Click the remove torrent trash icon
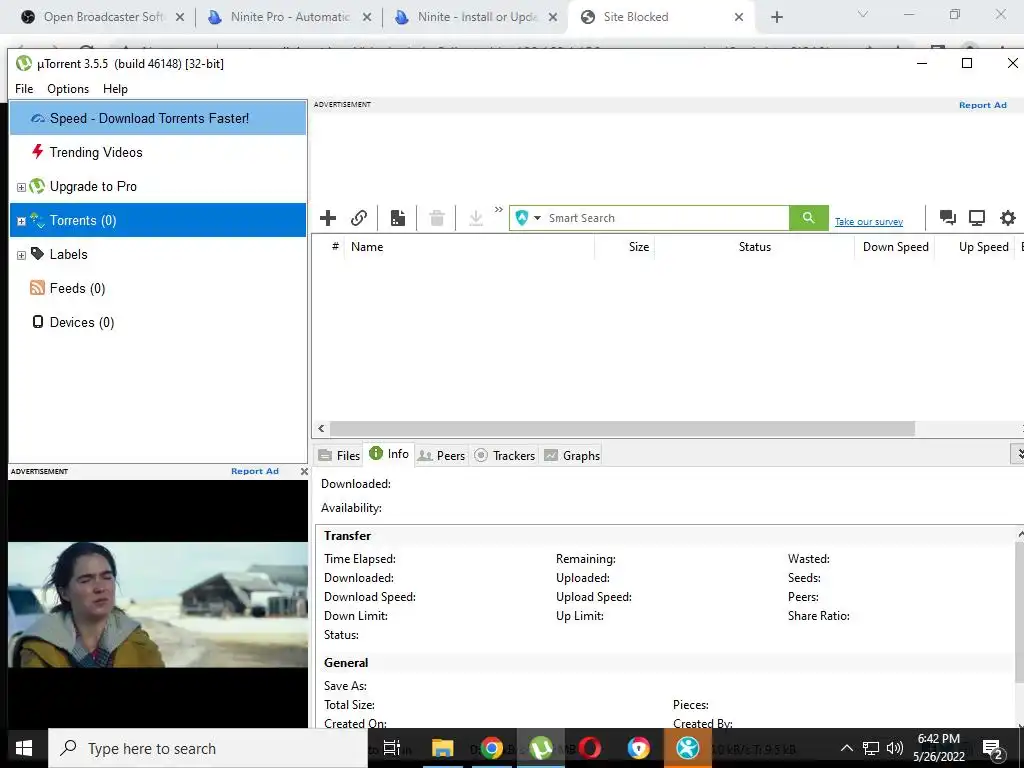The image size is (1024, 768). 437,217
